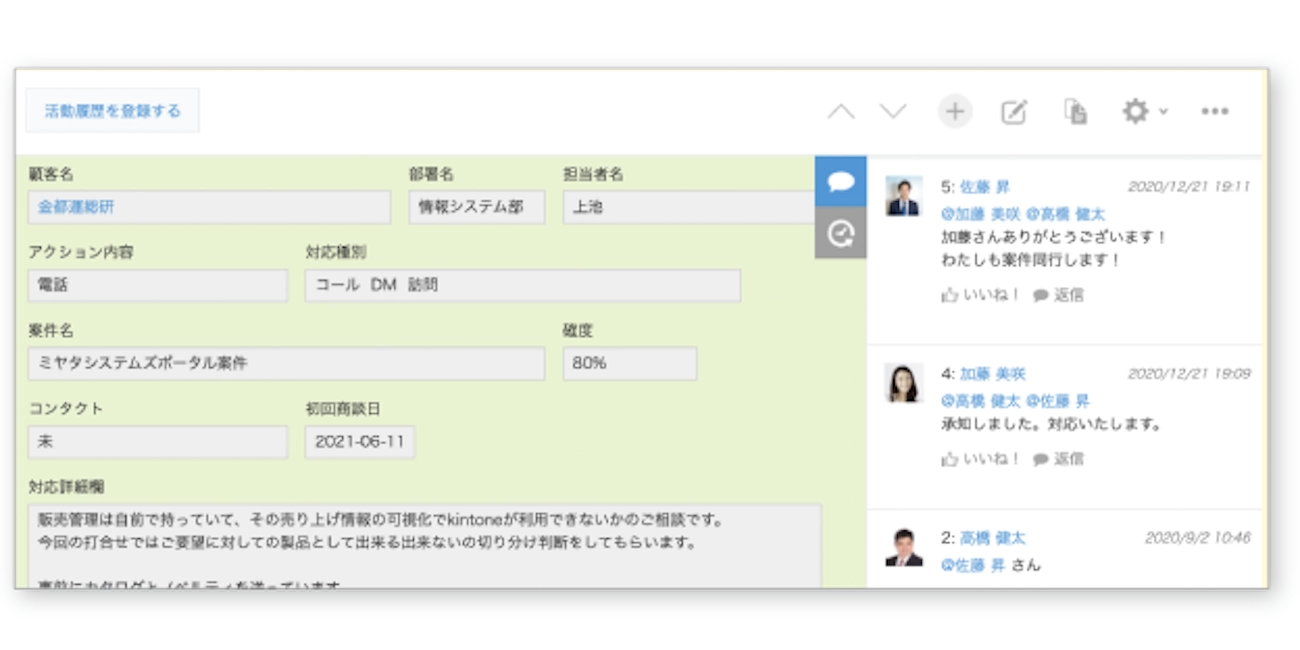Go to previous record with up arrow
The image size is (1300, 650).
[x=841, y=112]
